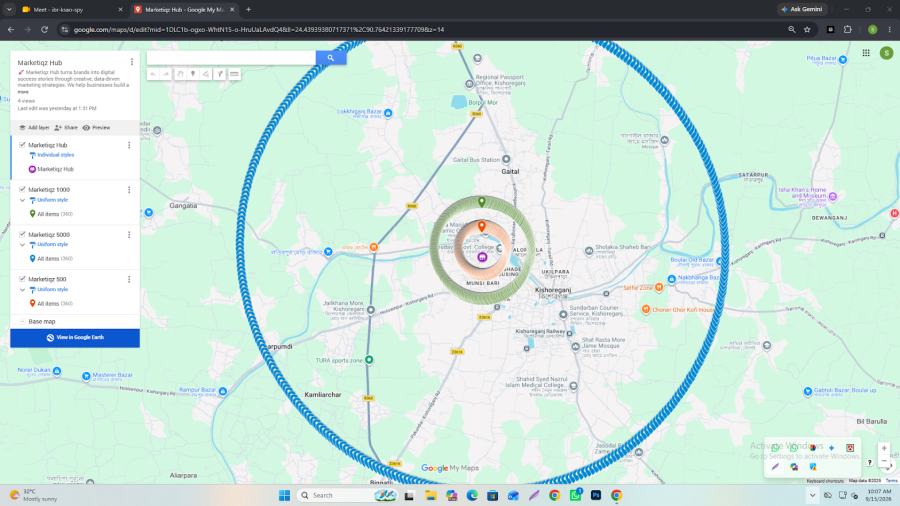
Task: Collapse Marketiqz 500 layer items chevron
Action: (22, 290)
